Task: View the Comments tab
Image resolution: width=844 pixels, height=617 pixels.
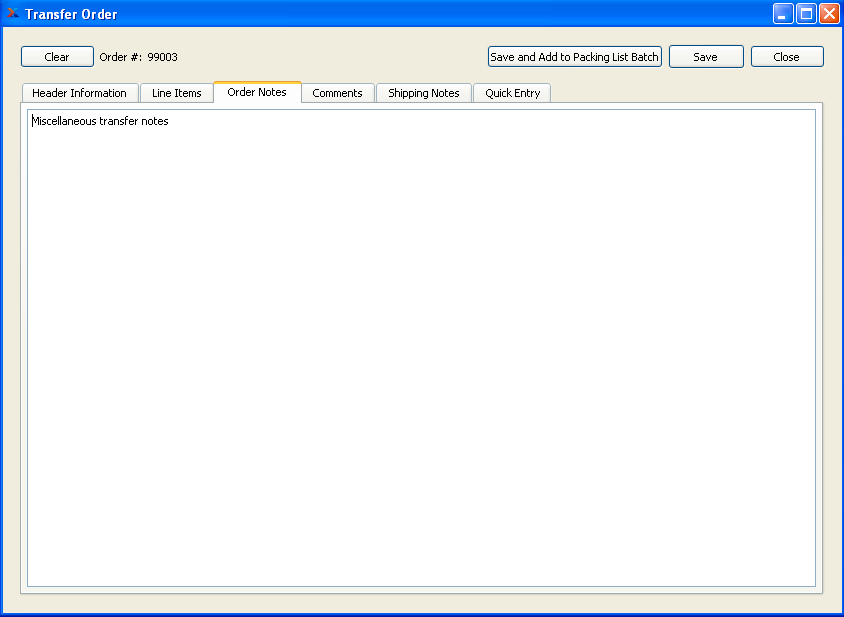Action: [x=338, y=92]
